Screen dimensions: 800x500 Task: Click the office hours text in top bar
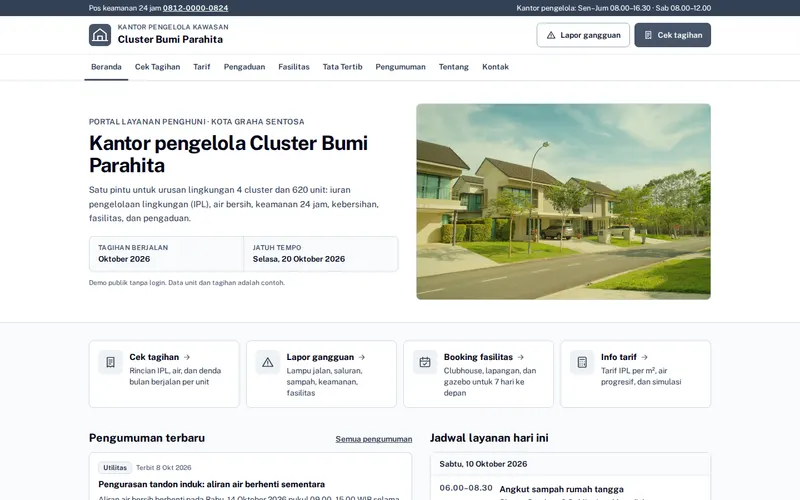[613, 8]
